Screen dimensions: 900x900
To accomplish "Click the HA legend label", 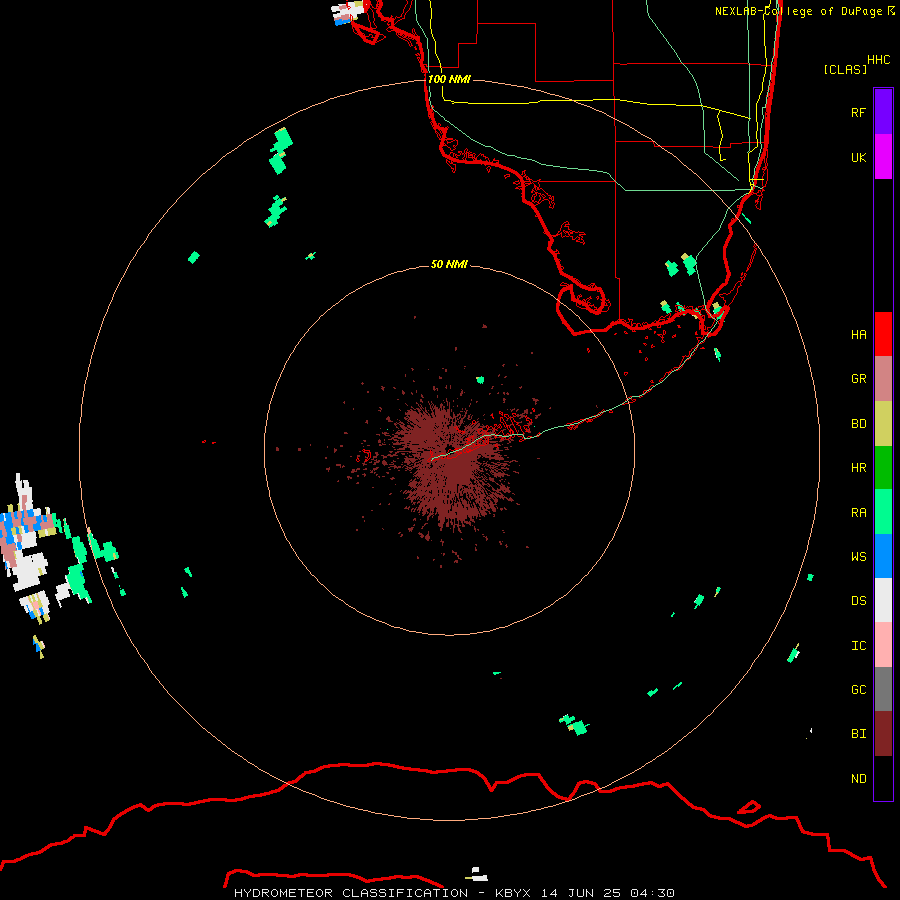I will pyautogui.click(x=858, y=334).
